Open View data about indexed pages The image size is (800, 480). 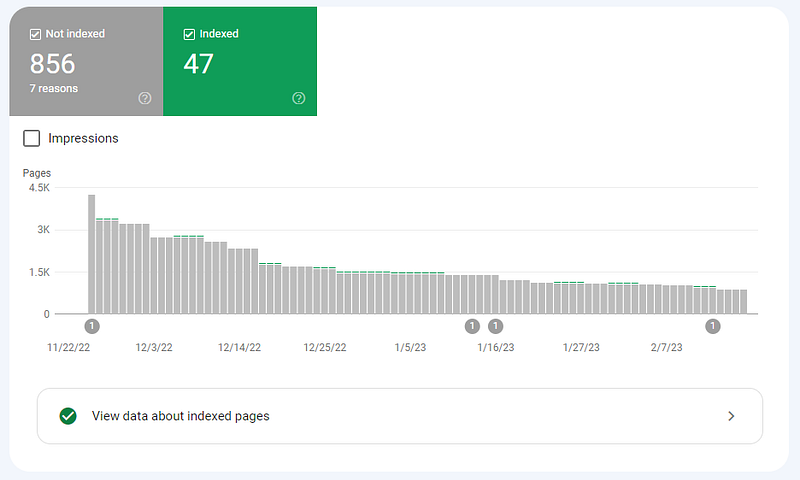pos(400,416)
